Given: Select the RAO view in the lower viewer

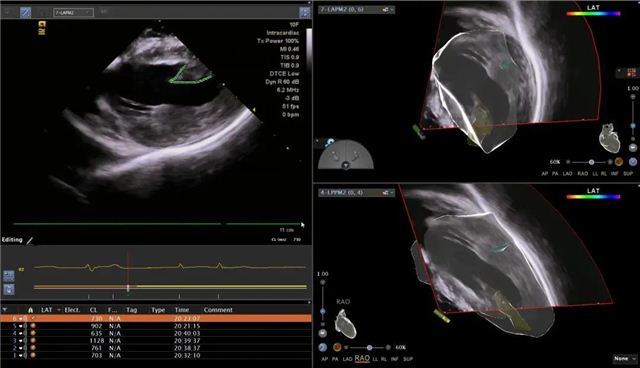Looking at the screenshot, I should (362, 359).
